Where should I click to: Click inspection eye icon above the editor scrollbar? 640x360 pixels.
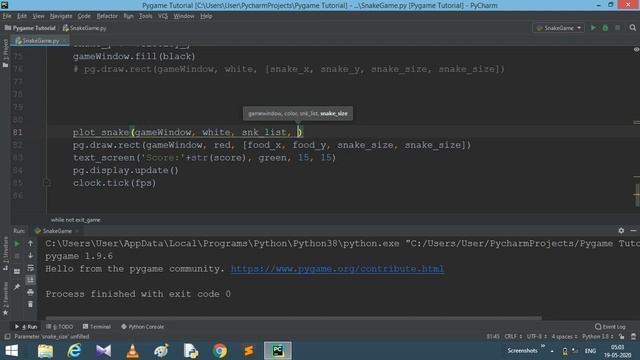point(636,49)
